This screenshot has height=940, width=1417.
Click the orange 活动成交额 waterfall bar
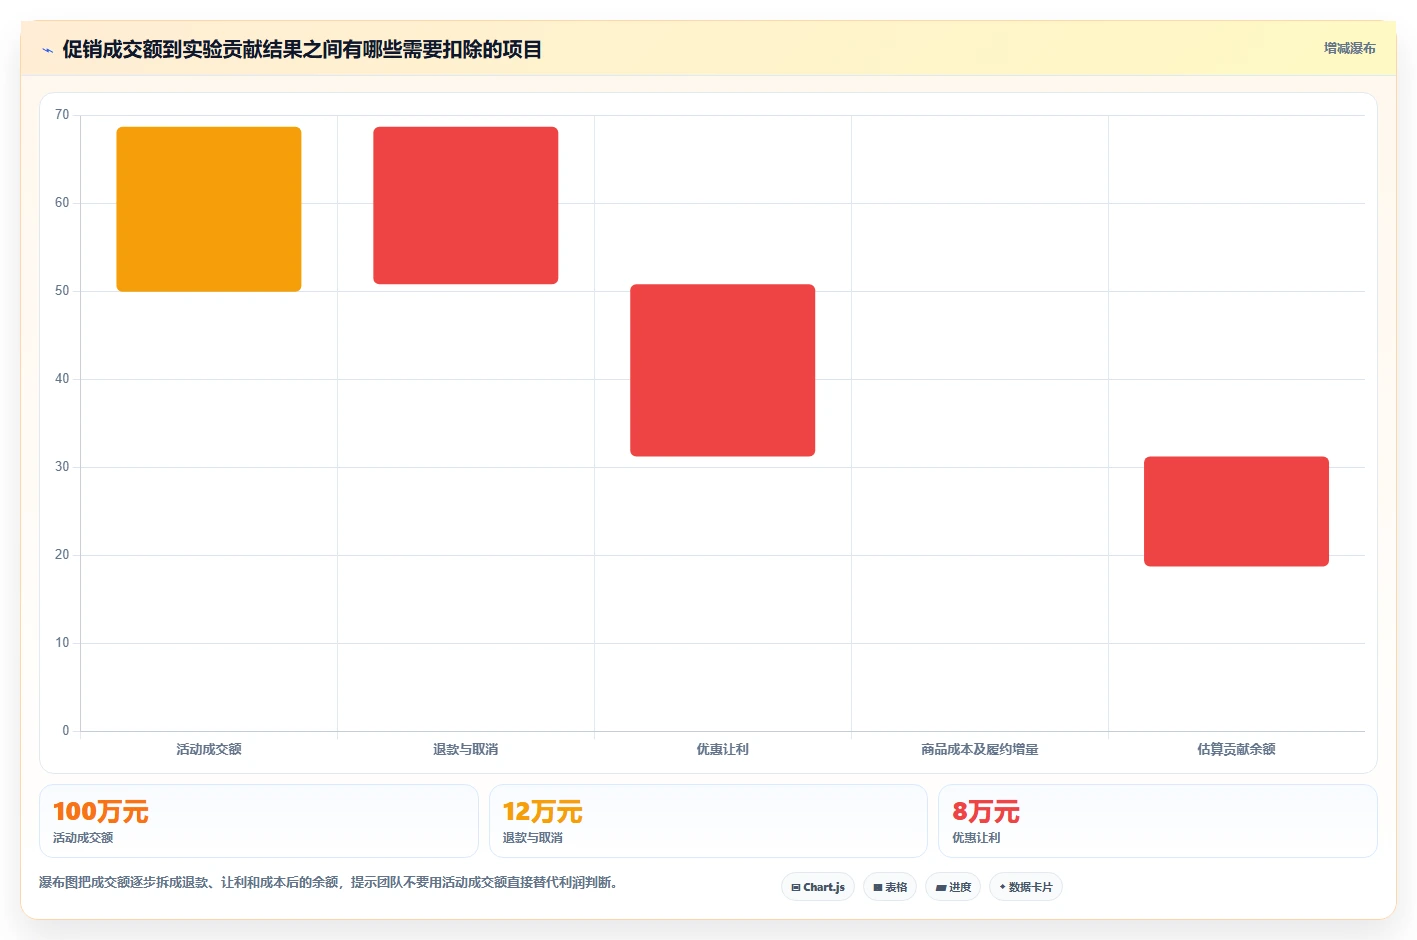pyautogui.click(x=209, y=209)
